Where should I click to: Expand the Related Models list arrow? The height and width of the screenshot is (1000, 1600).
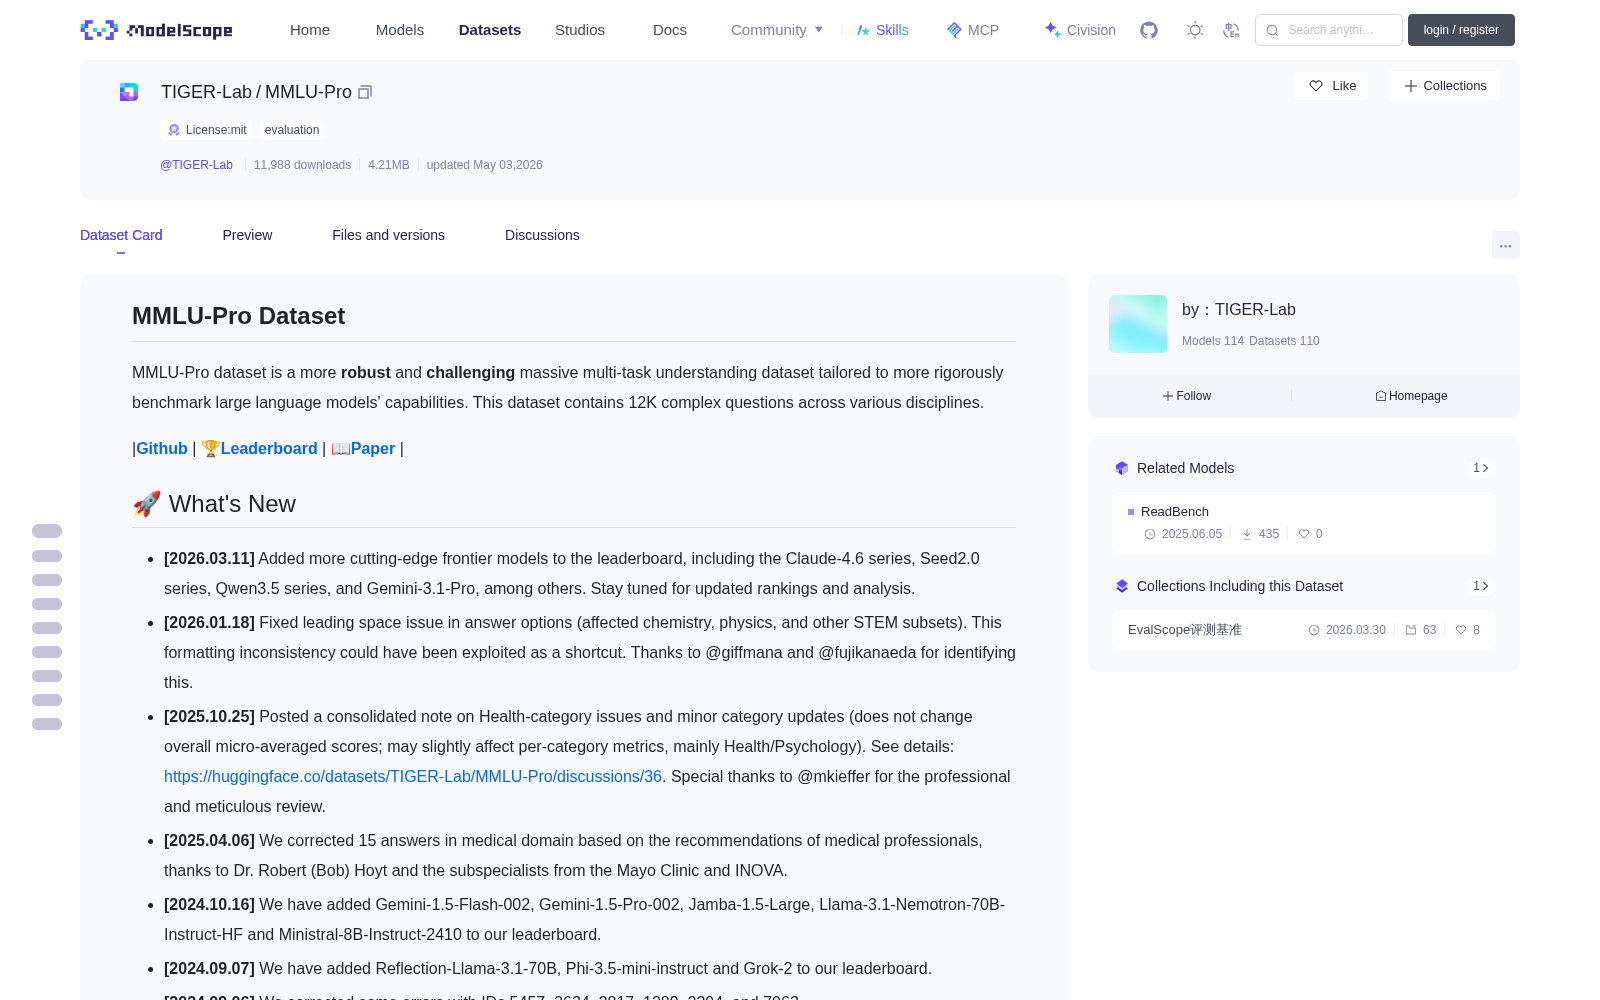[x=1481, y=468]
